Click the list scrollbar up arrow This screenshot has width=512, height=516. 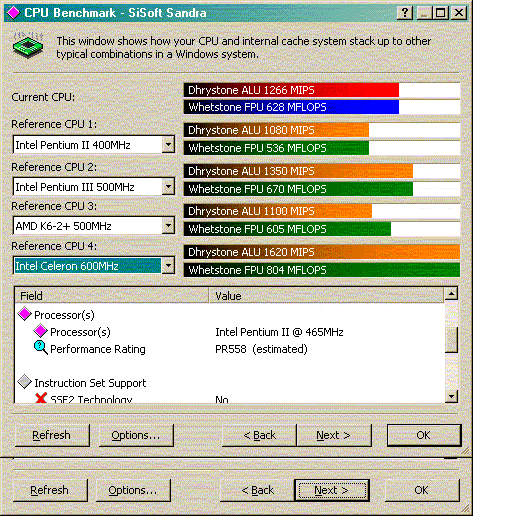click(x=451, y=294)
